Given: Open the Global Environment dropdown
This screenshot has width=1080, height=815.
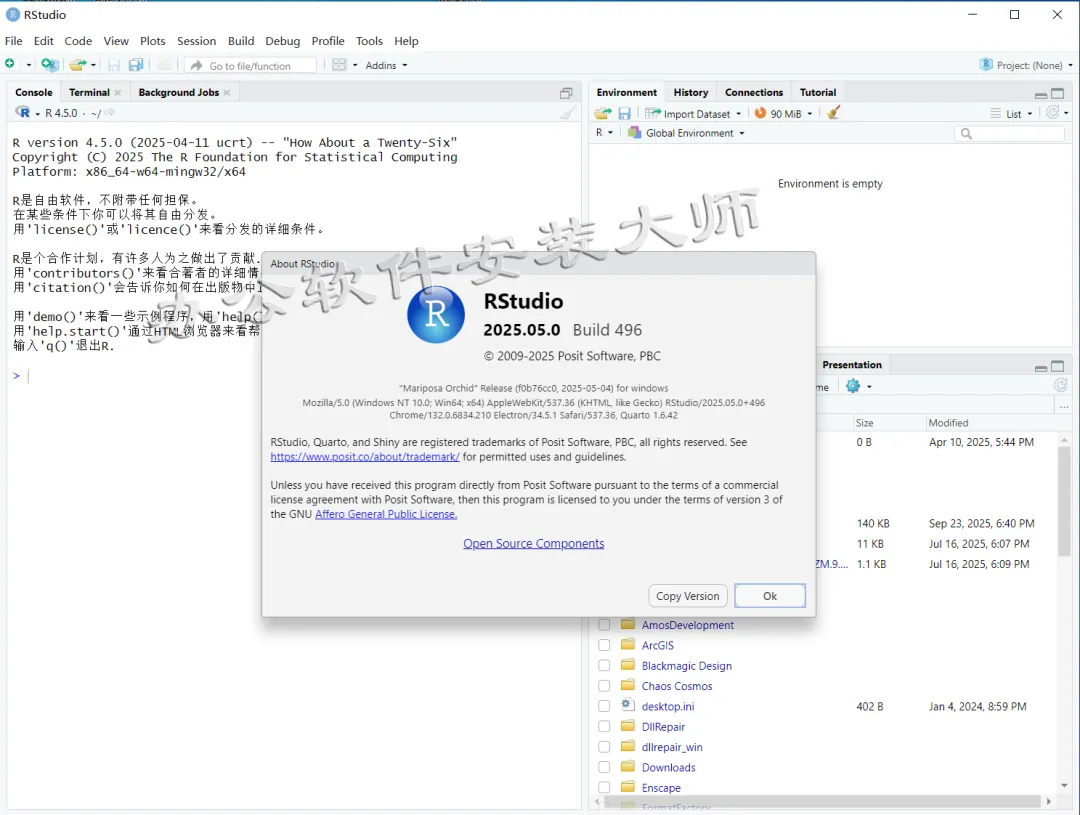Looking at the screenshot, I should pos(742,133).
